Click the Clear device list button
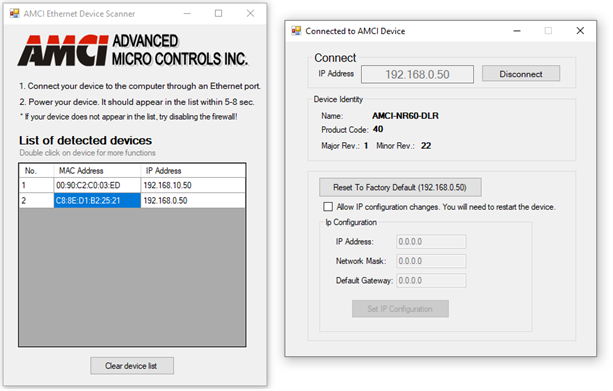Image resolution: width=613 pixels, height=391 pixels. (x=132, y=366)
